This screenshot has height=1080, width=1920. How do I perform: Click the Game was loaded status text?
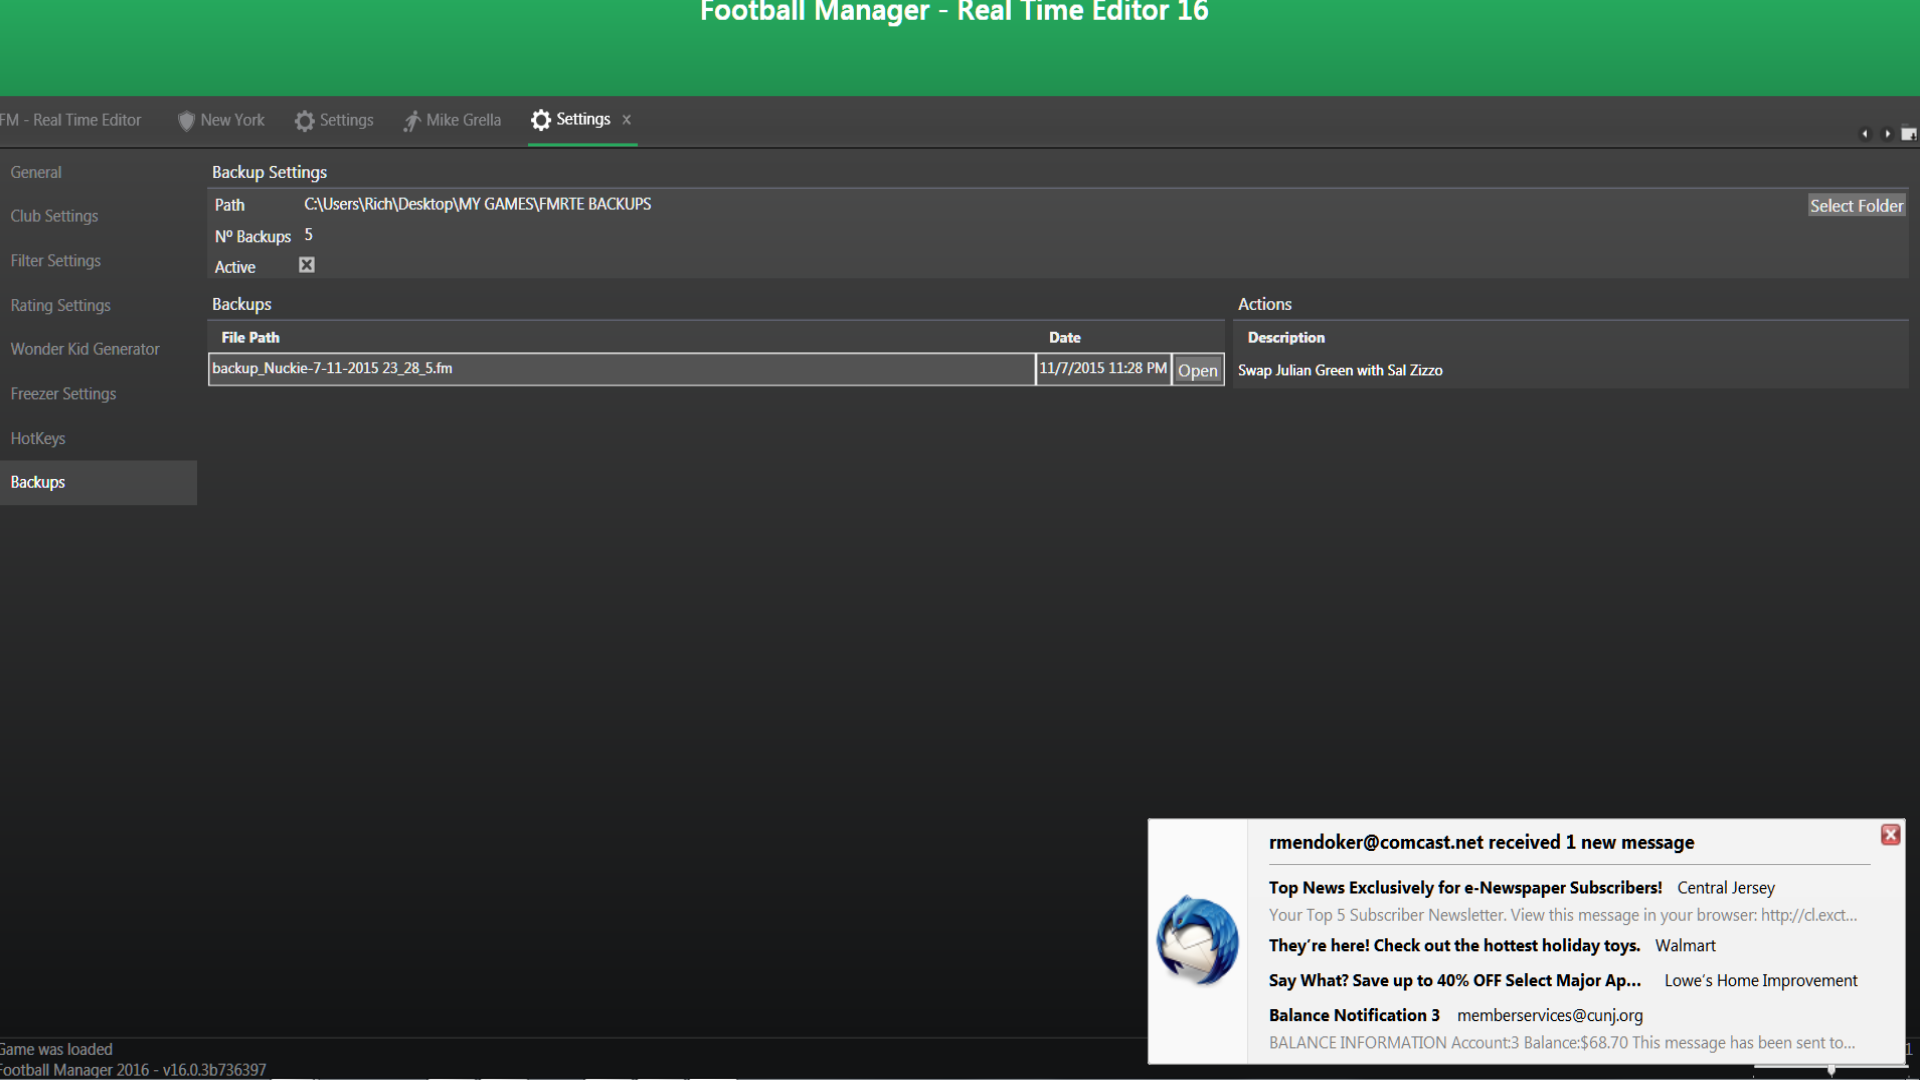[56, 1049]
